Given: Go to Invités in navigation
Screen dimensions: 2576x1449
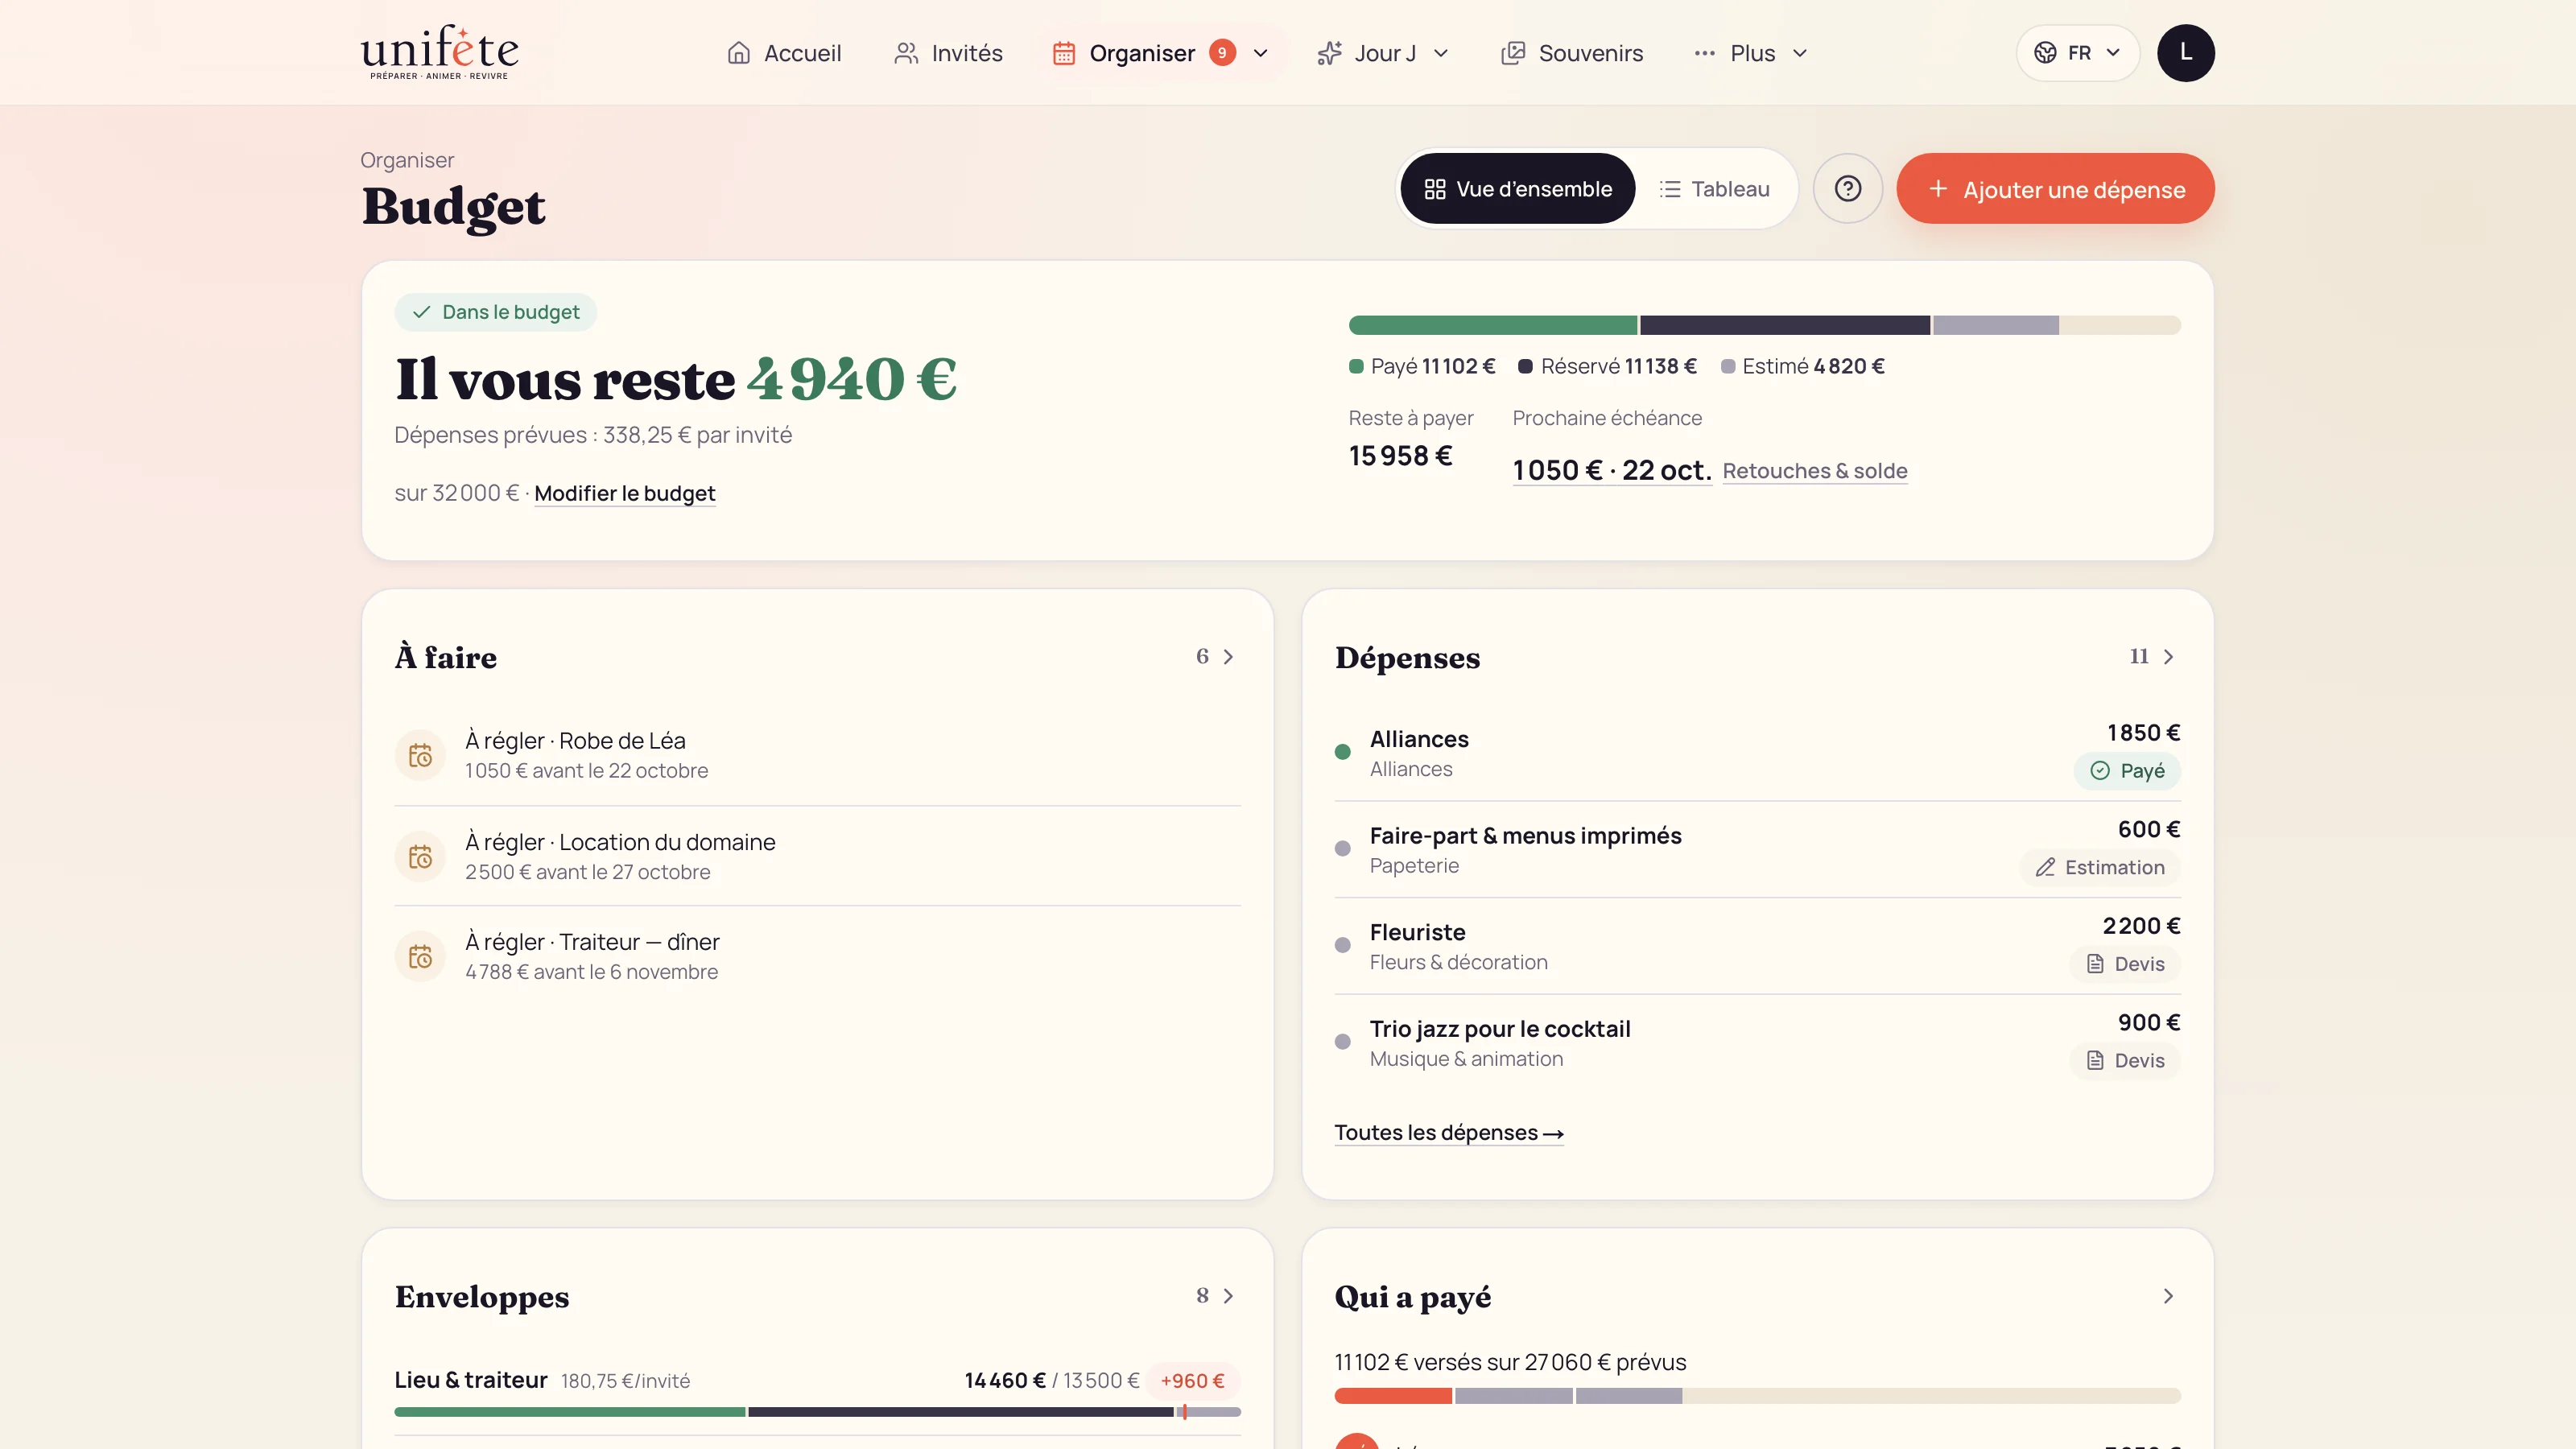Looking at the screenshot, I should 947,53.
